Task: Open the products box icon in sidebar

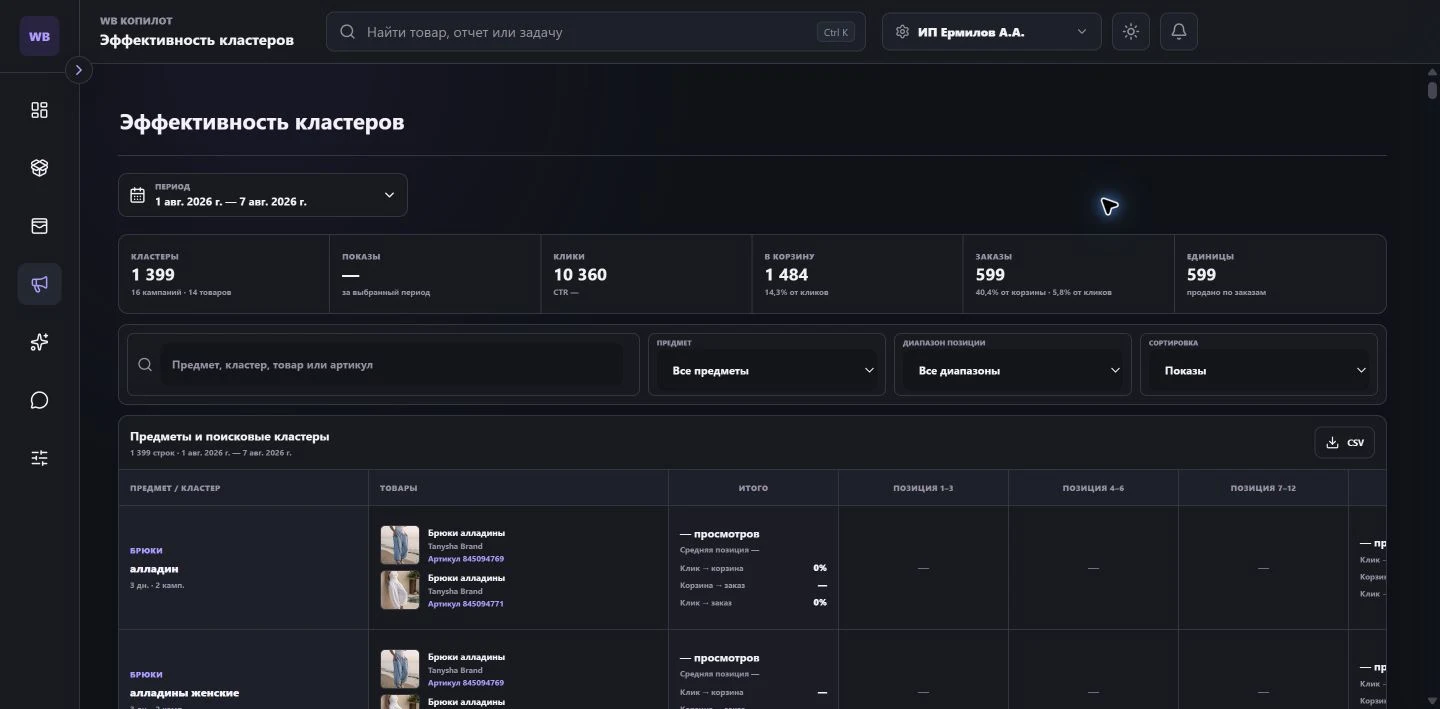Action: click(39, 168)
